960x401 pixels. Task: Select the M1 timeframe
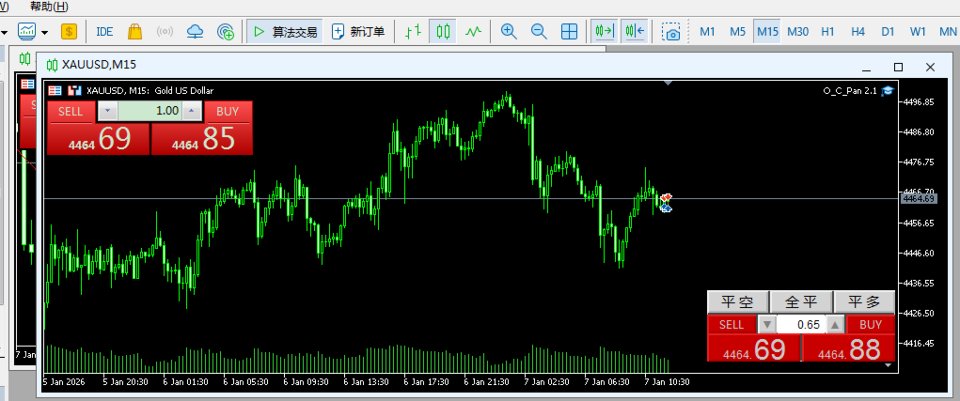click(707, 31)
